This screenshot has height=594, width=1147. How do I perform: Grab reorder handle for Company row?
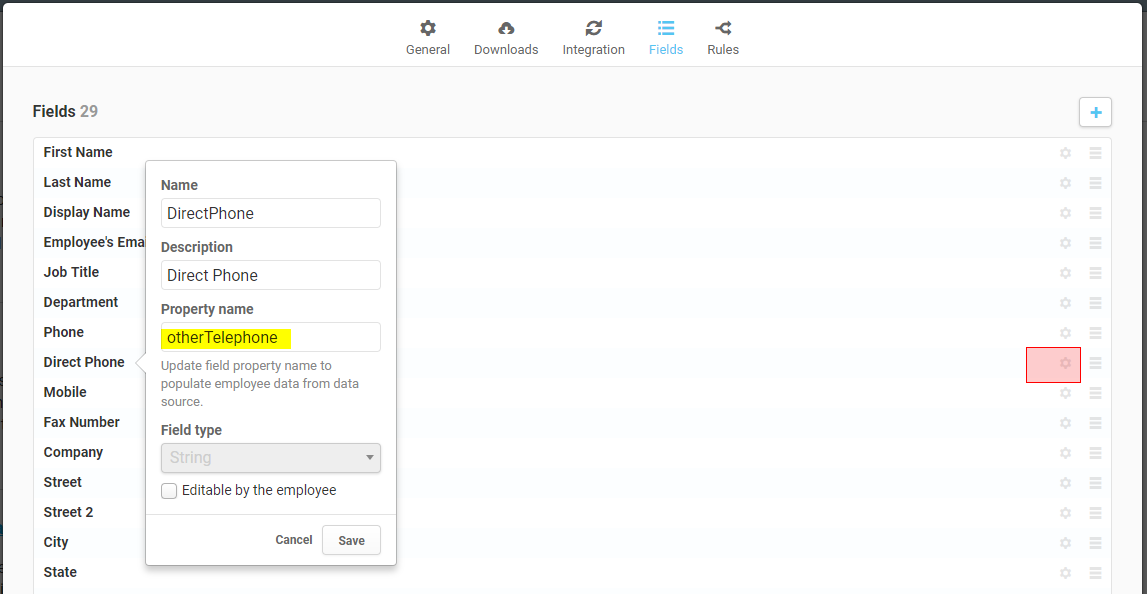(1095, 453)
